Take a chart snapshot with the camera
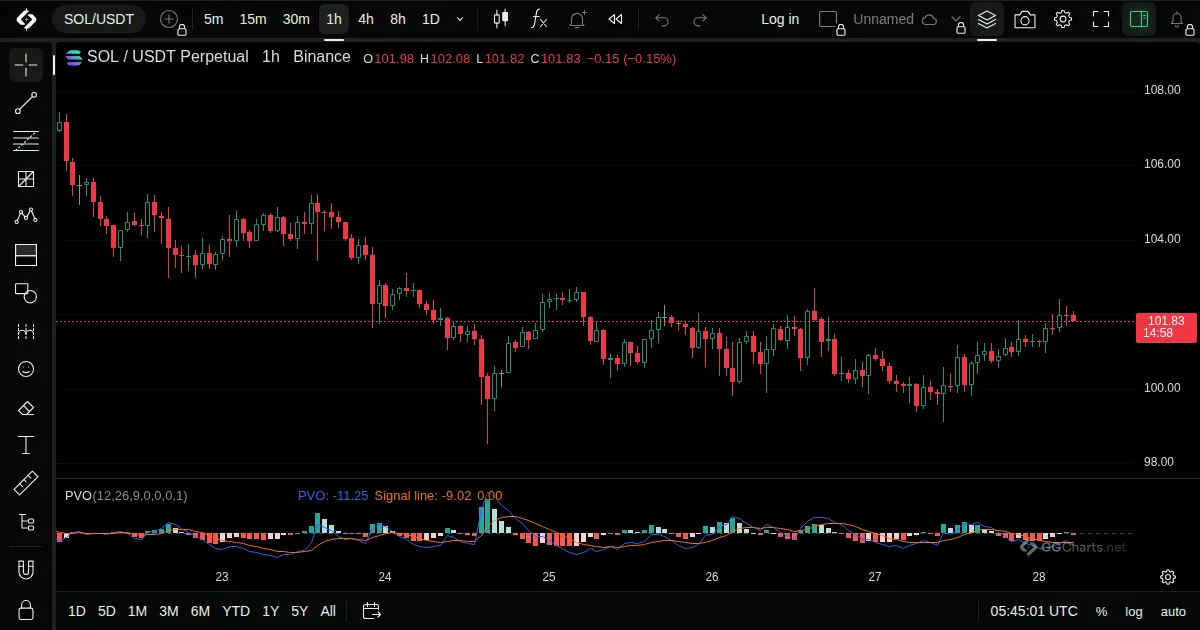 click(1025, 19)
